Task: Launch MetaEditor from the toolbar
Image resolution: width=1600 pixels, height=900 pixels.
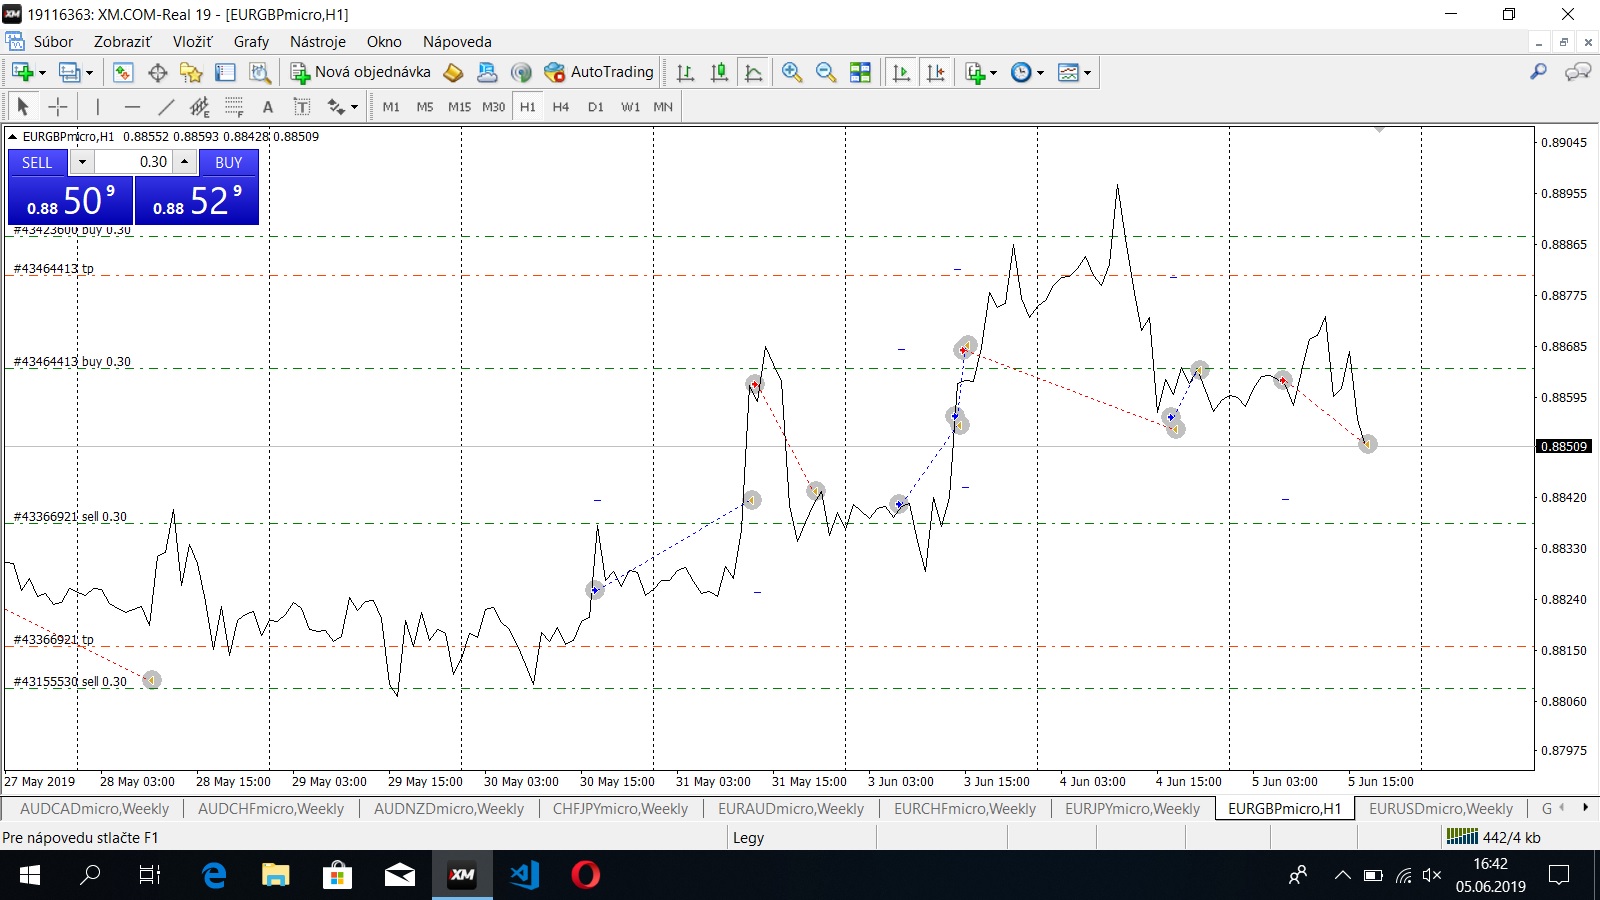Action: (453, 72)
